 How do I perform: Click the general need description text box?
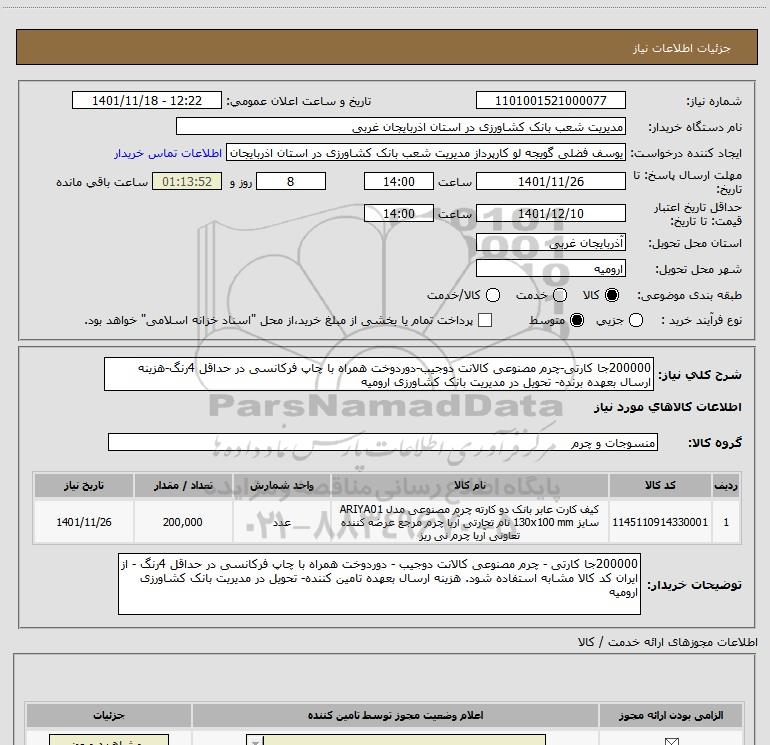pyautogui.click(x=379, y=374)
